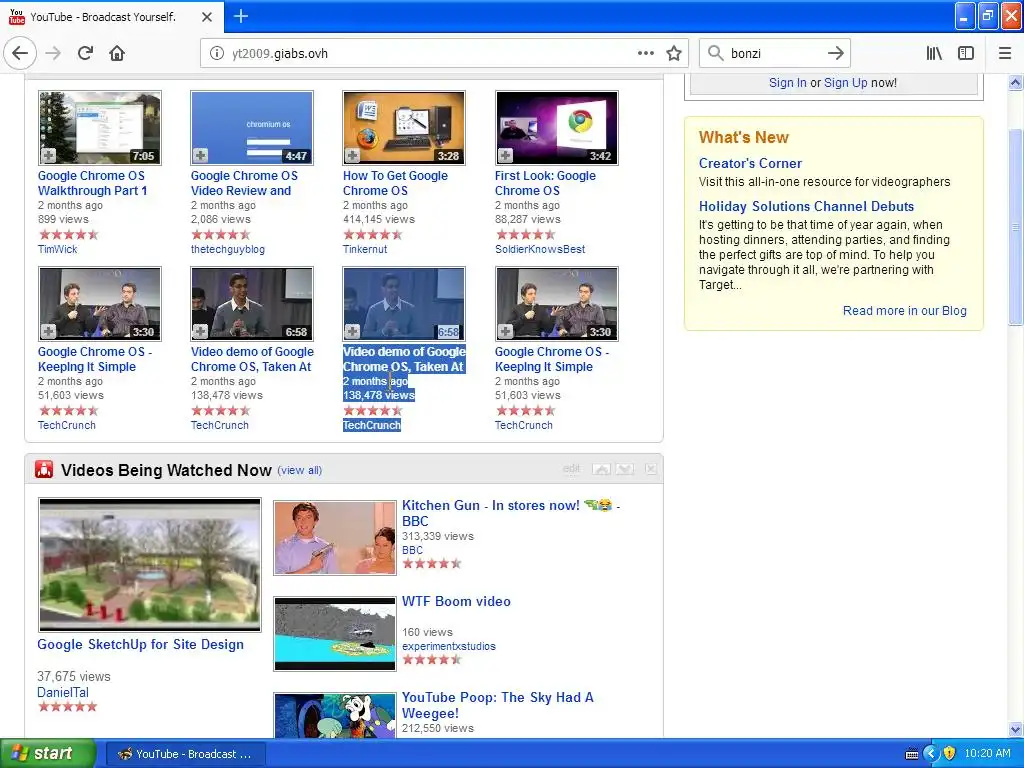
Task: Click scrollbar down arrow
Action: (x=1015, y=730)
